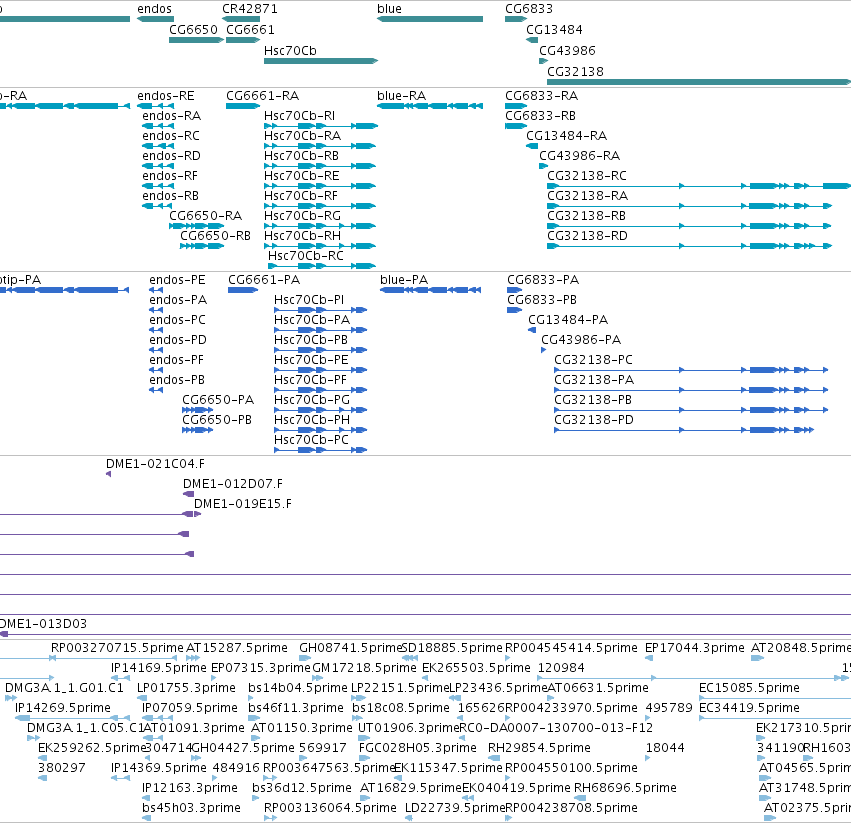Select transcript Hsc70Cb-RG
Screen dimensions: 851x823
(x=302, y=216)
